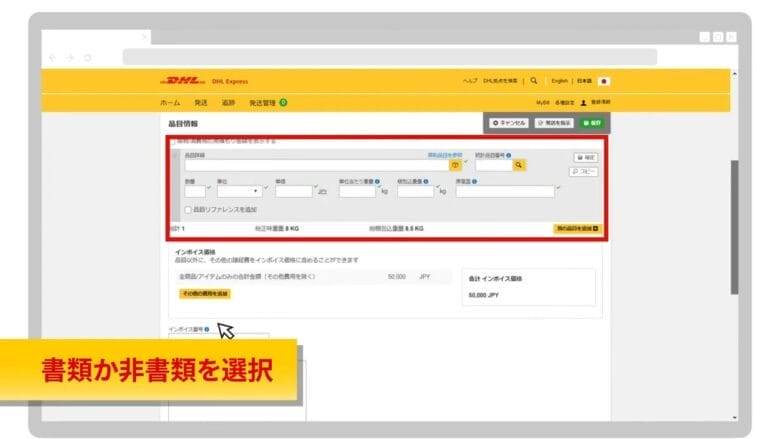The image size is (780, 439).
Task: Click the DHL logo
Action: [x=183, y=81]
